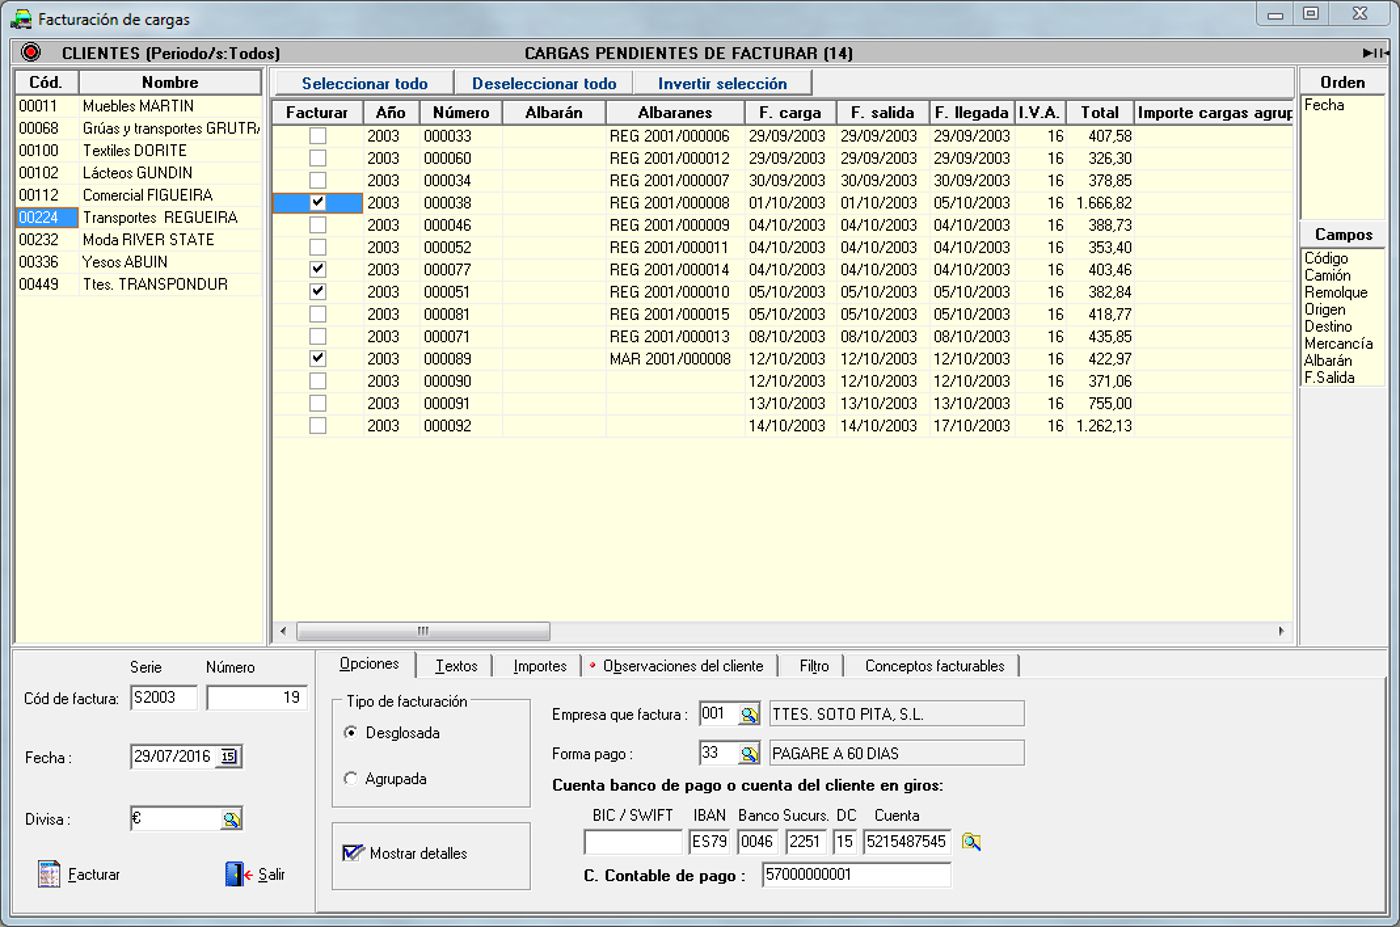Open the bank account search icon
Viewport: 1400px width, 927px height.
click(x=970, y=842)
